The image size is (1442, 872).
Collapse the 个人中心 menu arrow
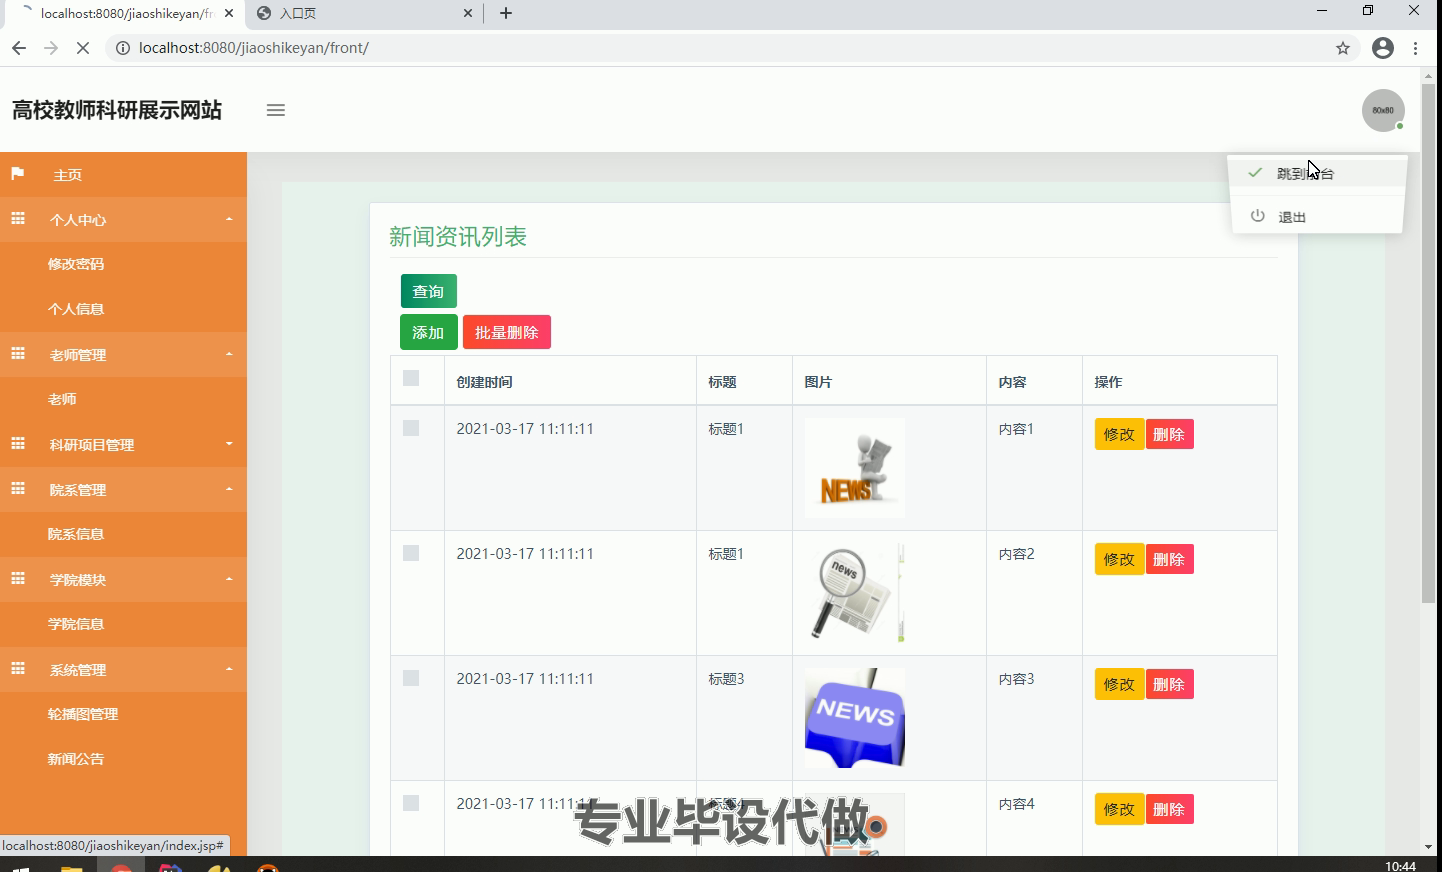click(x=229, y=219)
